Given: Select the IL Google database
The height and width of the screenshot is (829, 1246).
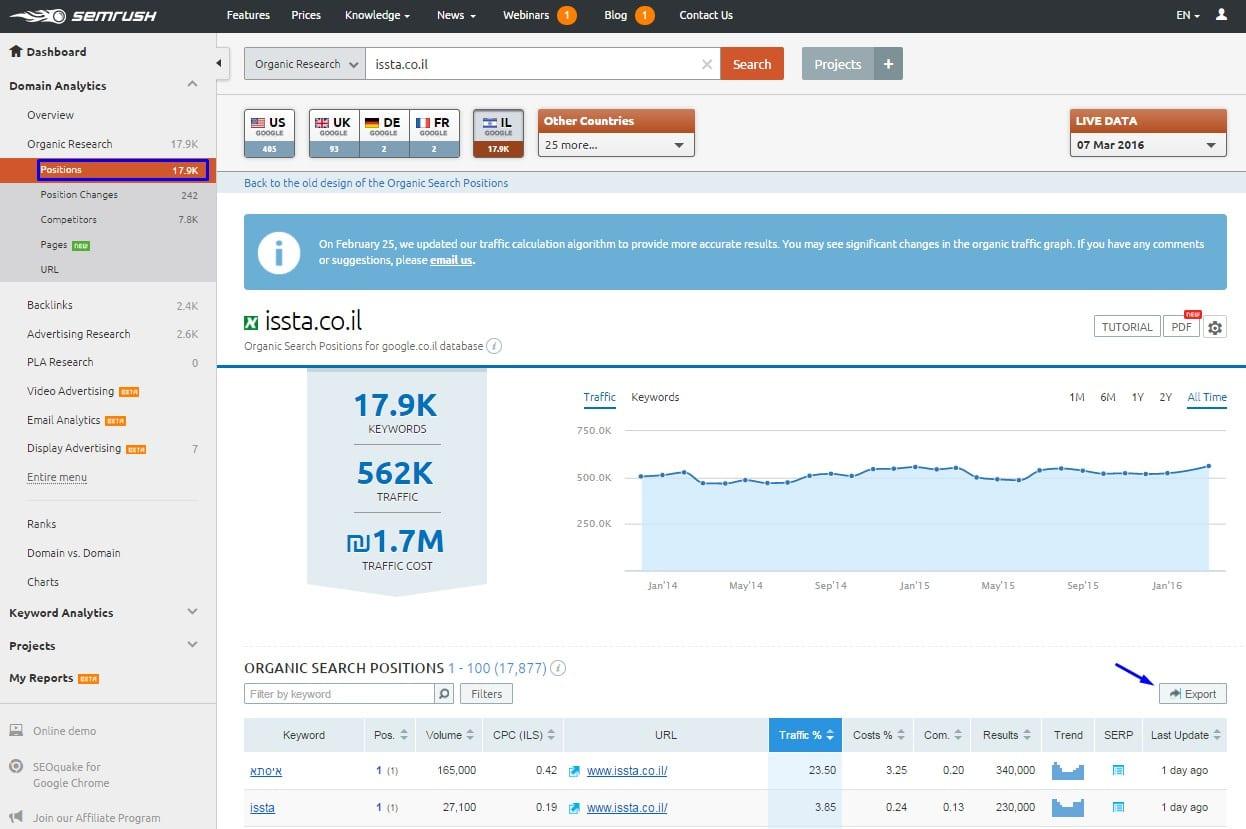Looking at the screenshot, I should (x=498, y=134).
